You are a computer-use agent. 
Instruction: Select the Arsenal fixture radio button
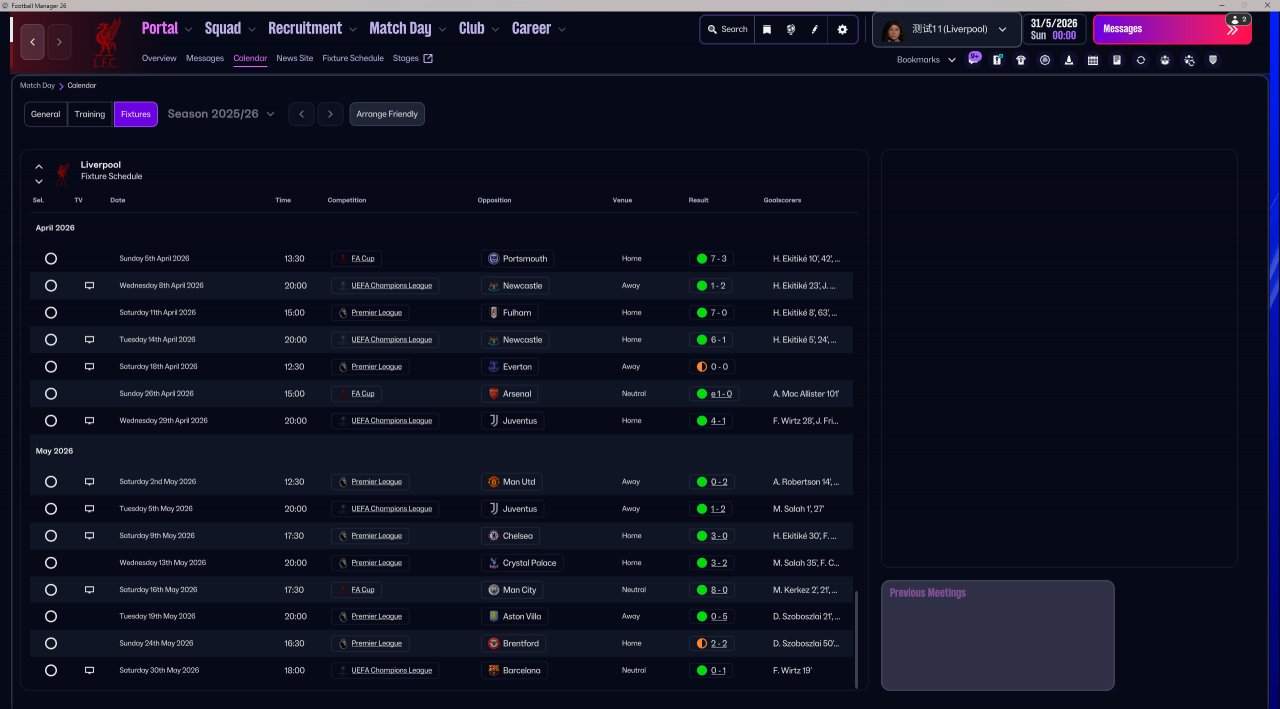pyautogui.click(x=51, y=394)
